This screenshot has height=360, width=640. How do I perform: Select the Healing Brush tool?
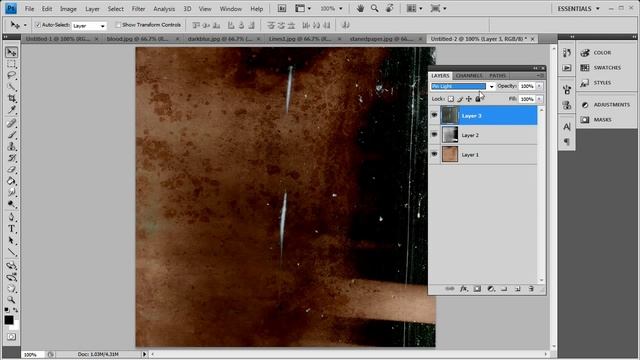(11, 123)
